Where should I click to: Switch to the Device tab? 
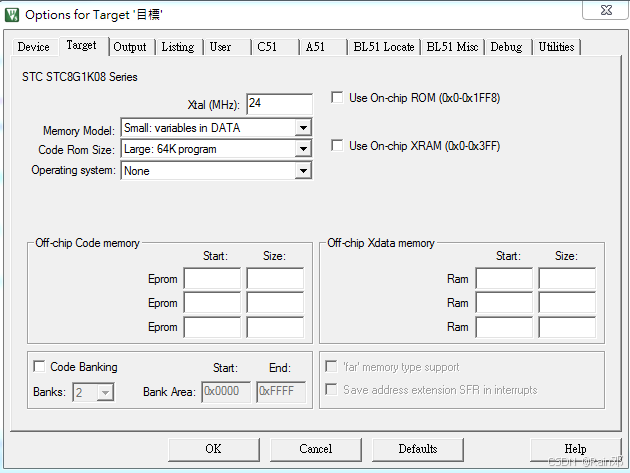(33, 47)
